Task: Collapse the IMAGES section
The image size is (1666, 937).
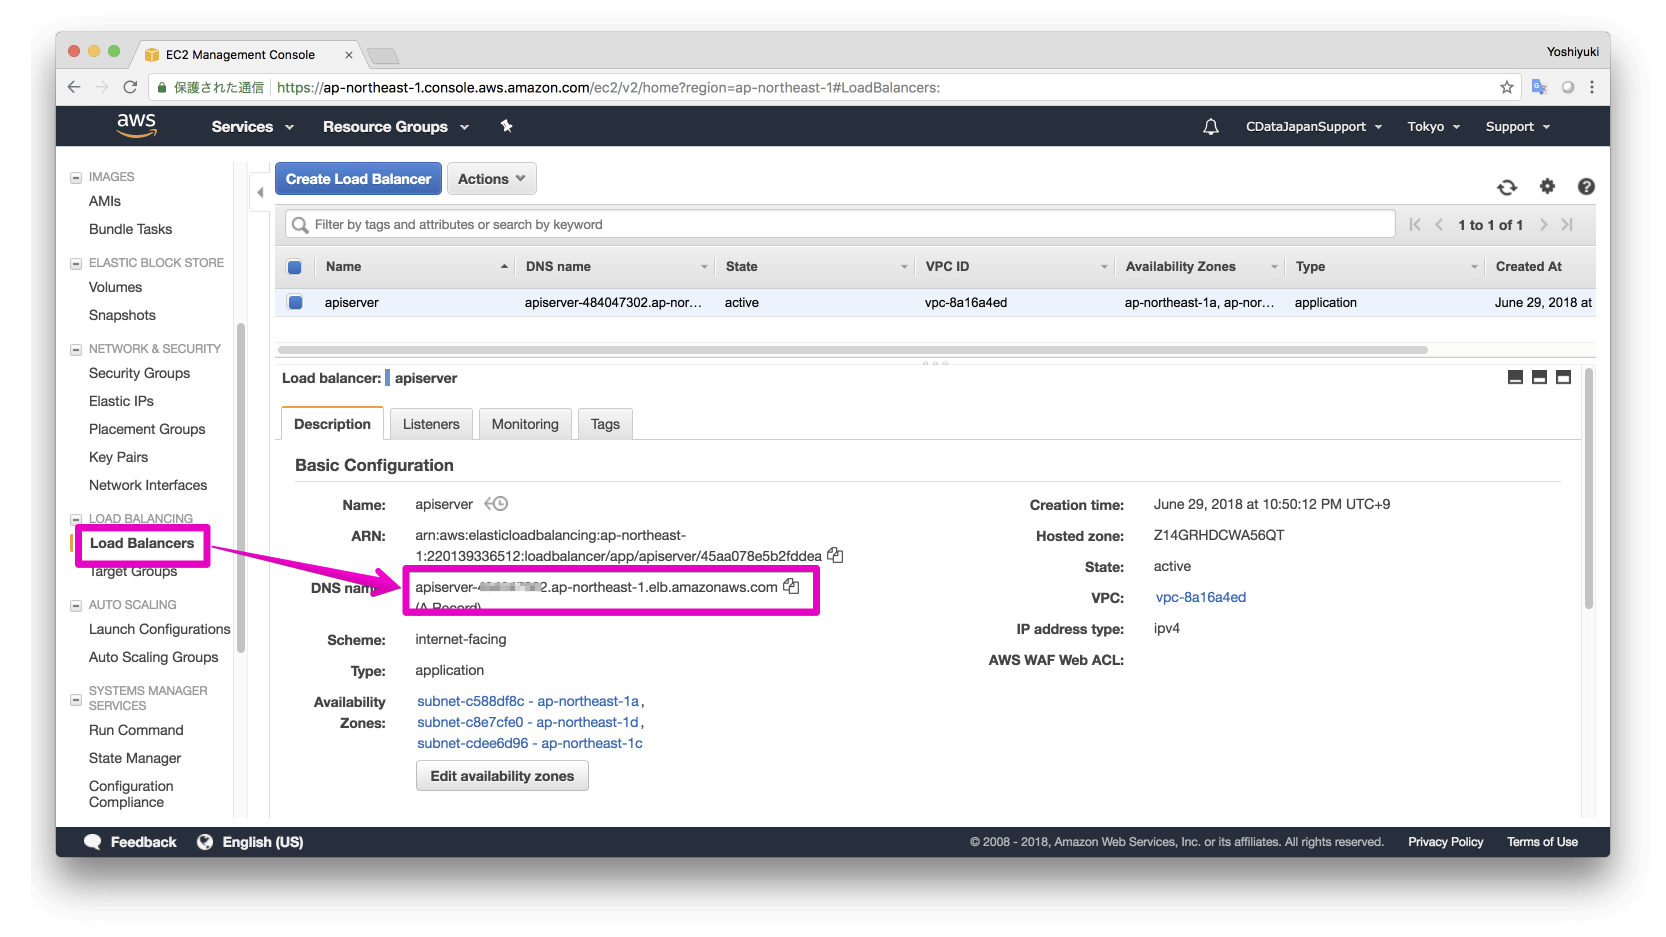Action: pyautogui.click(x=75, y=177)
